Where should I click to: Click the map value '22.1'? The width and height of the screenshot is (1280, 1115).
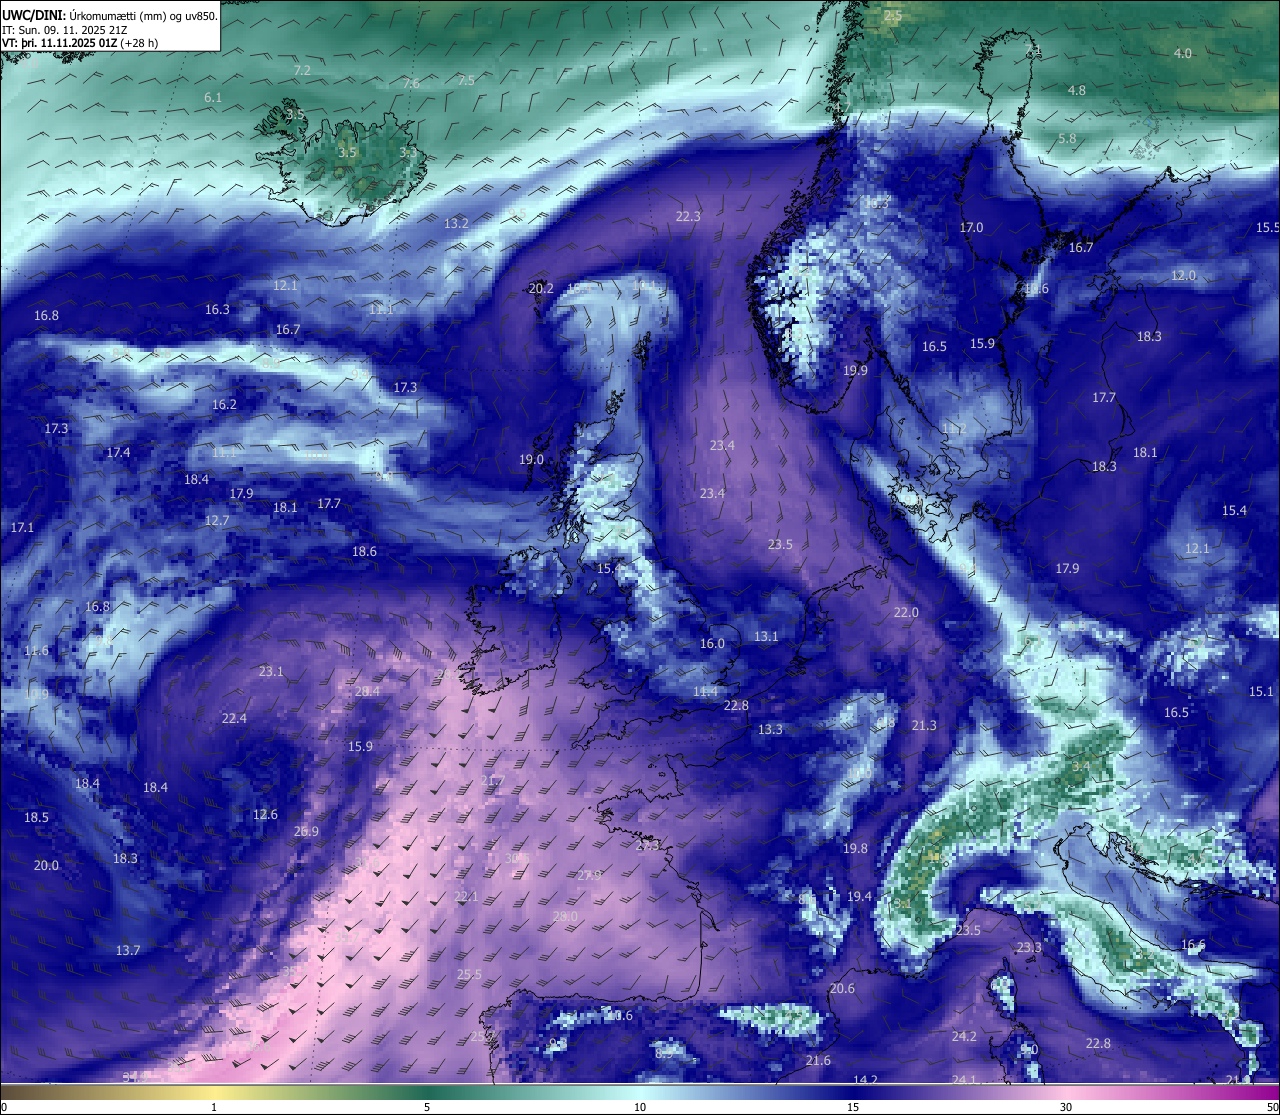[x=466, y=897]
